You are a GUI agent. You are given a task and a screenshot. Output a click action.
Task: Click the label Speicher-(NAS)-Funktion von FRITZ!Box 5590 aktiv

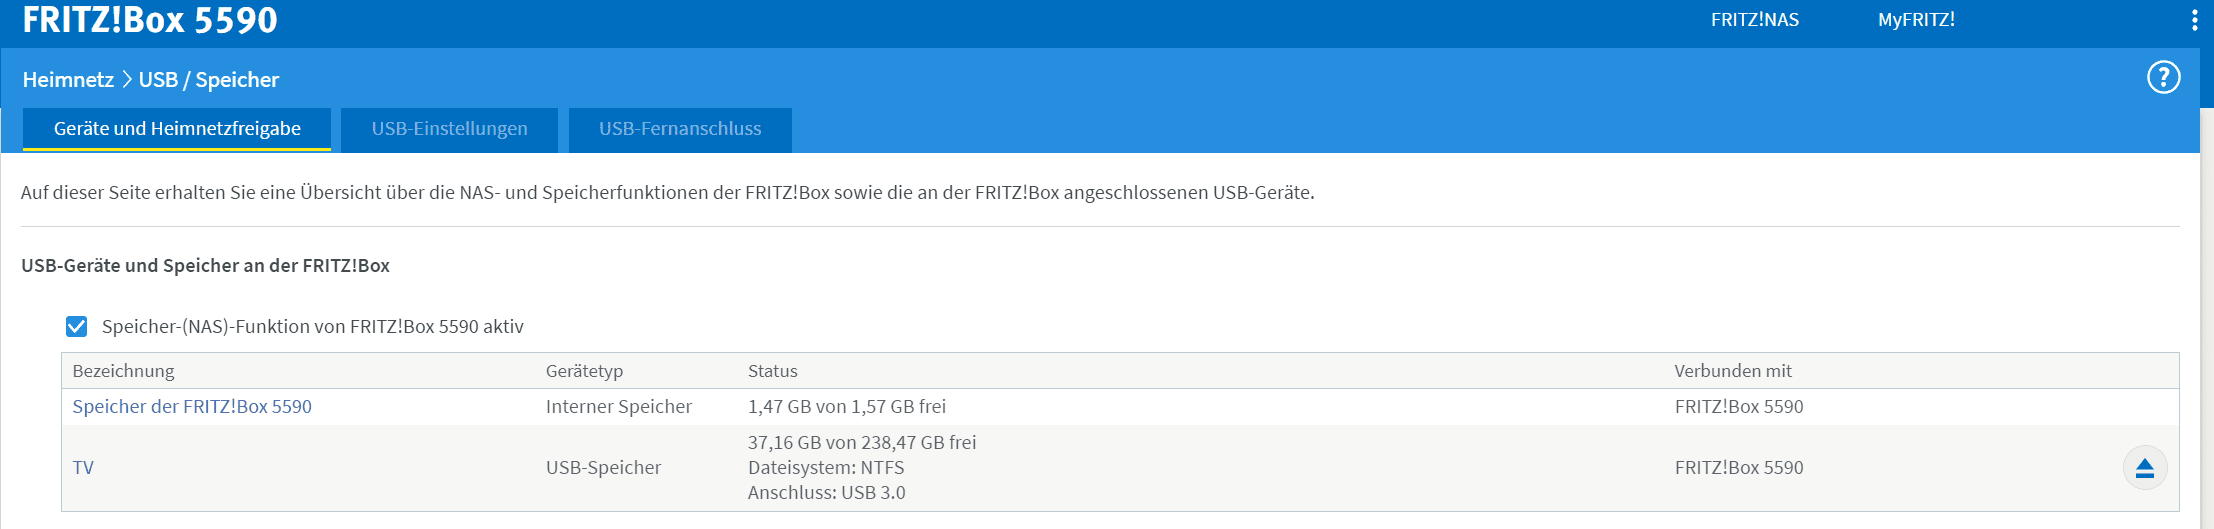coord(313,327)
